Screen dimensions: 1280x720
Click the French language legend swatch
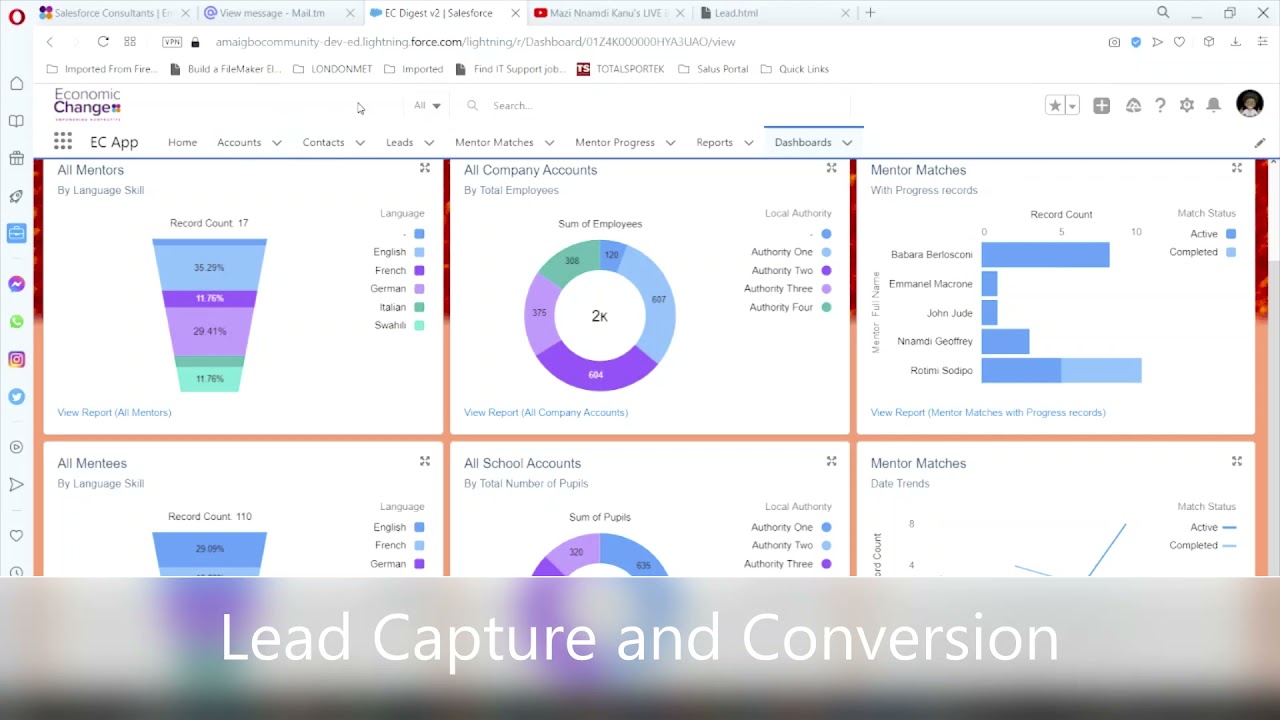point(419,271)
